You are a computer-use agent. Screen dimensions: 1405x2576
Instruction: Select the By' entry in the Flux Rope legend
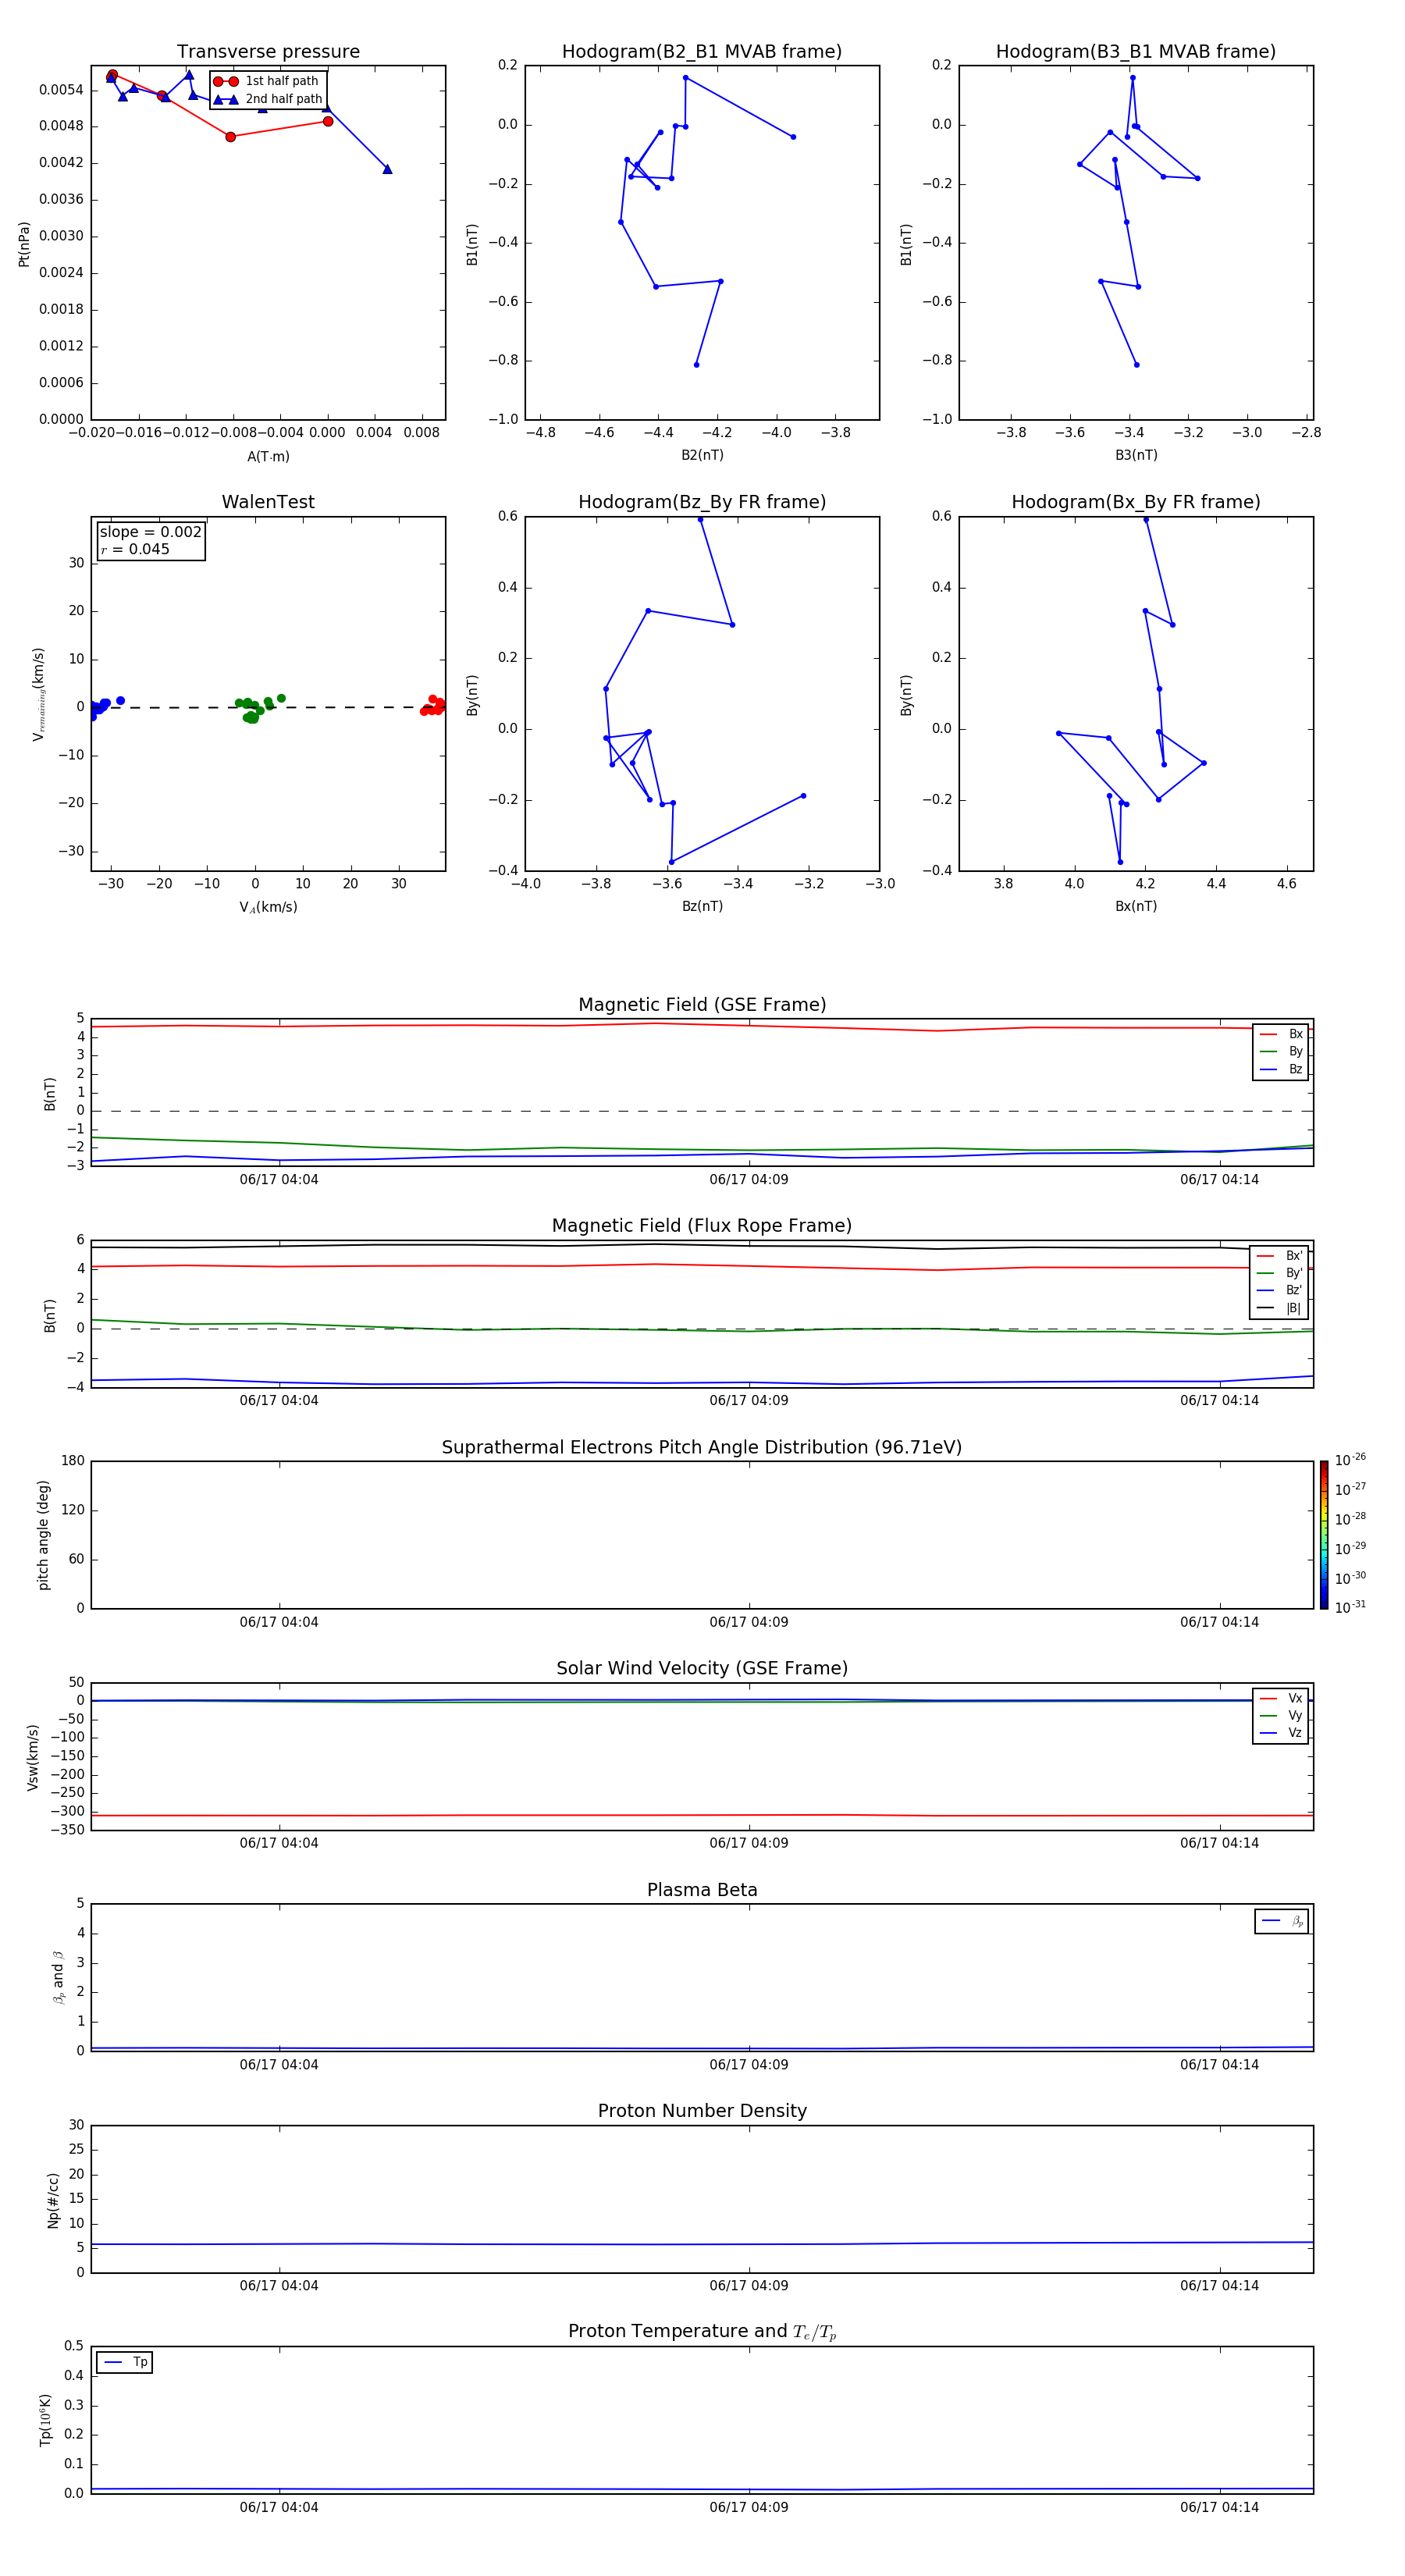(1280, 1273)
